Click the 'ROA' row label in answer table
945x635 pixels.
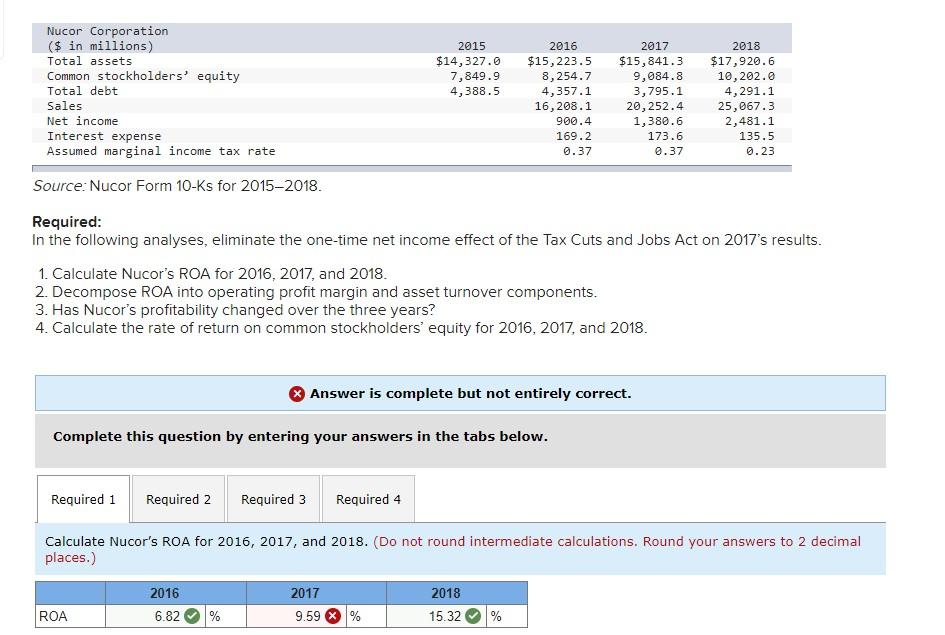53,616
